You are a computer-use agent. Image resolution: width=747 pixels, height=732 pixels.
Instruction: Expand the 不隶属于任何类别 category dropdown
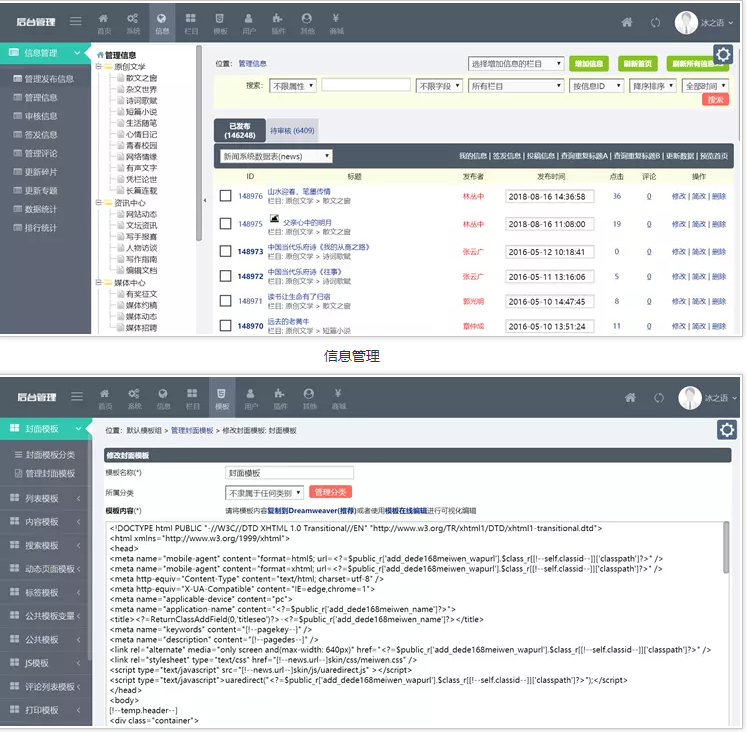(x=265, y=492)
